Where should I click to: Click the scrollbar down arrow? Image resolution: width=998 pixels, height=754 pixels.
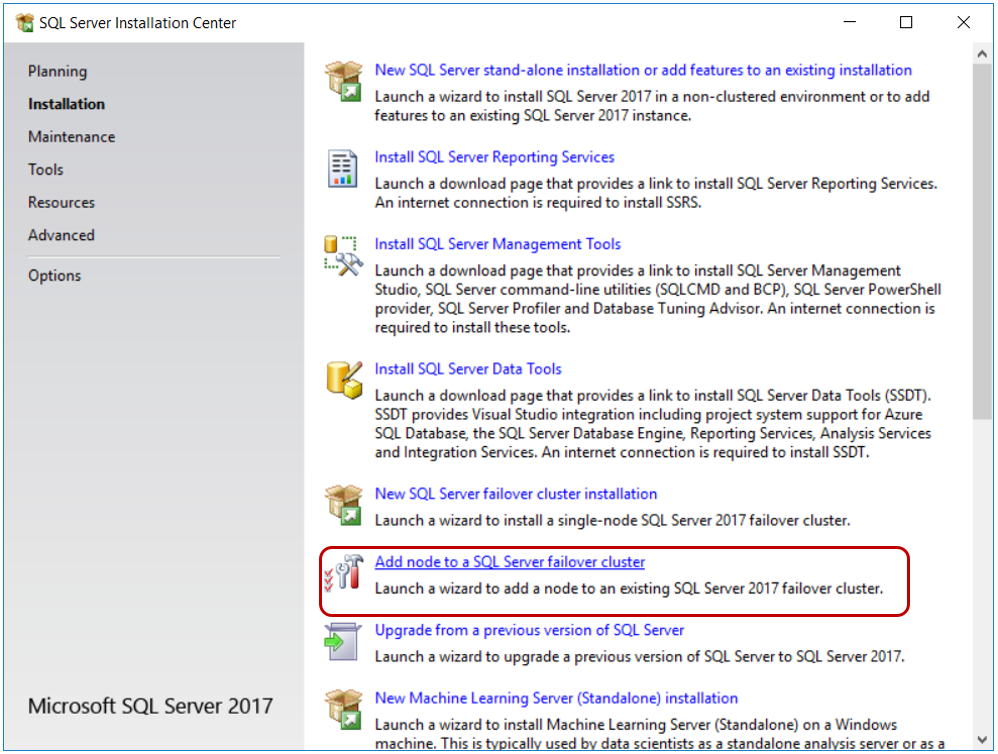982,740
